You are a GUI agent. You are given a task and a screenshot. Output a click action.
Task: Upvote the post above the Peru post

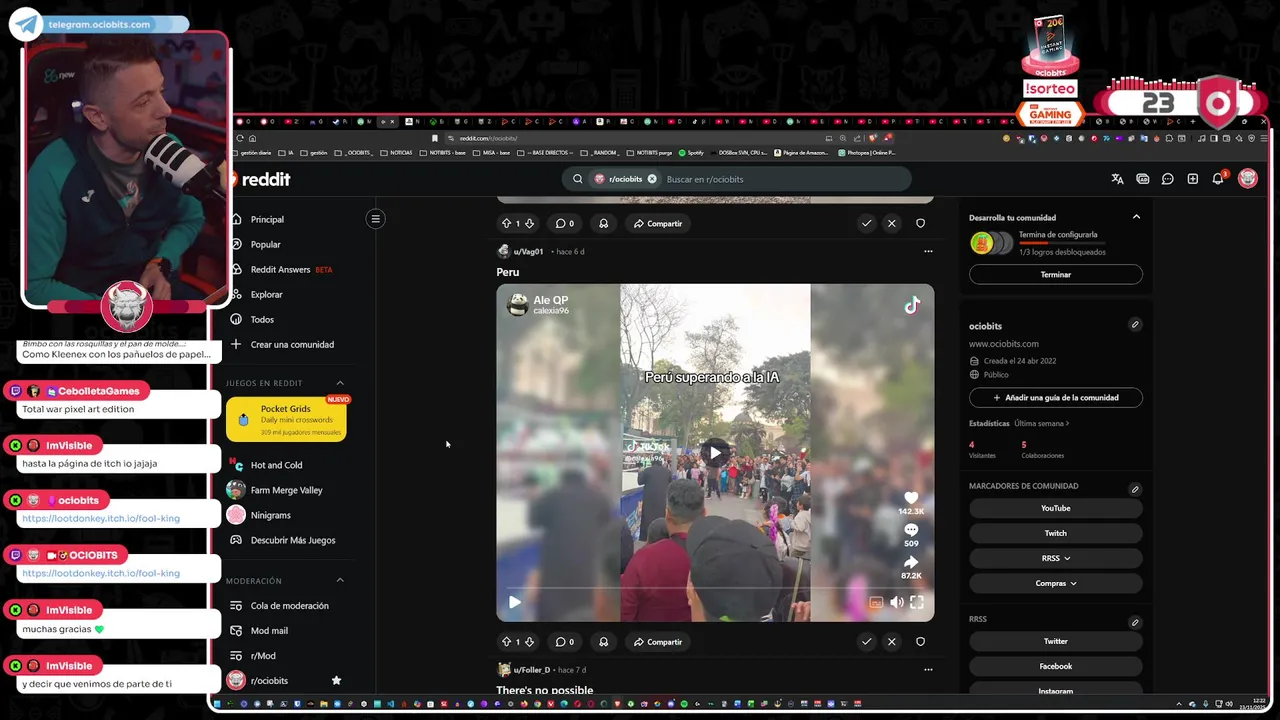tap(506, 223)
